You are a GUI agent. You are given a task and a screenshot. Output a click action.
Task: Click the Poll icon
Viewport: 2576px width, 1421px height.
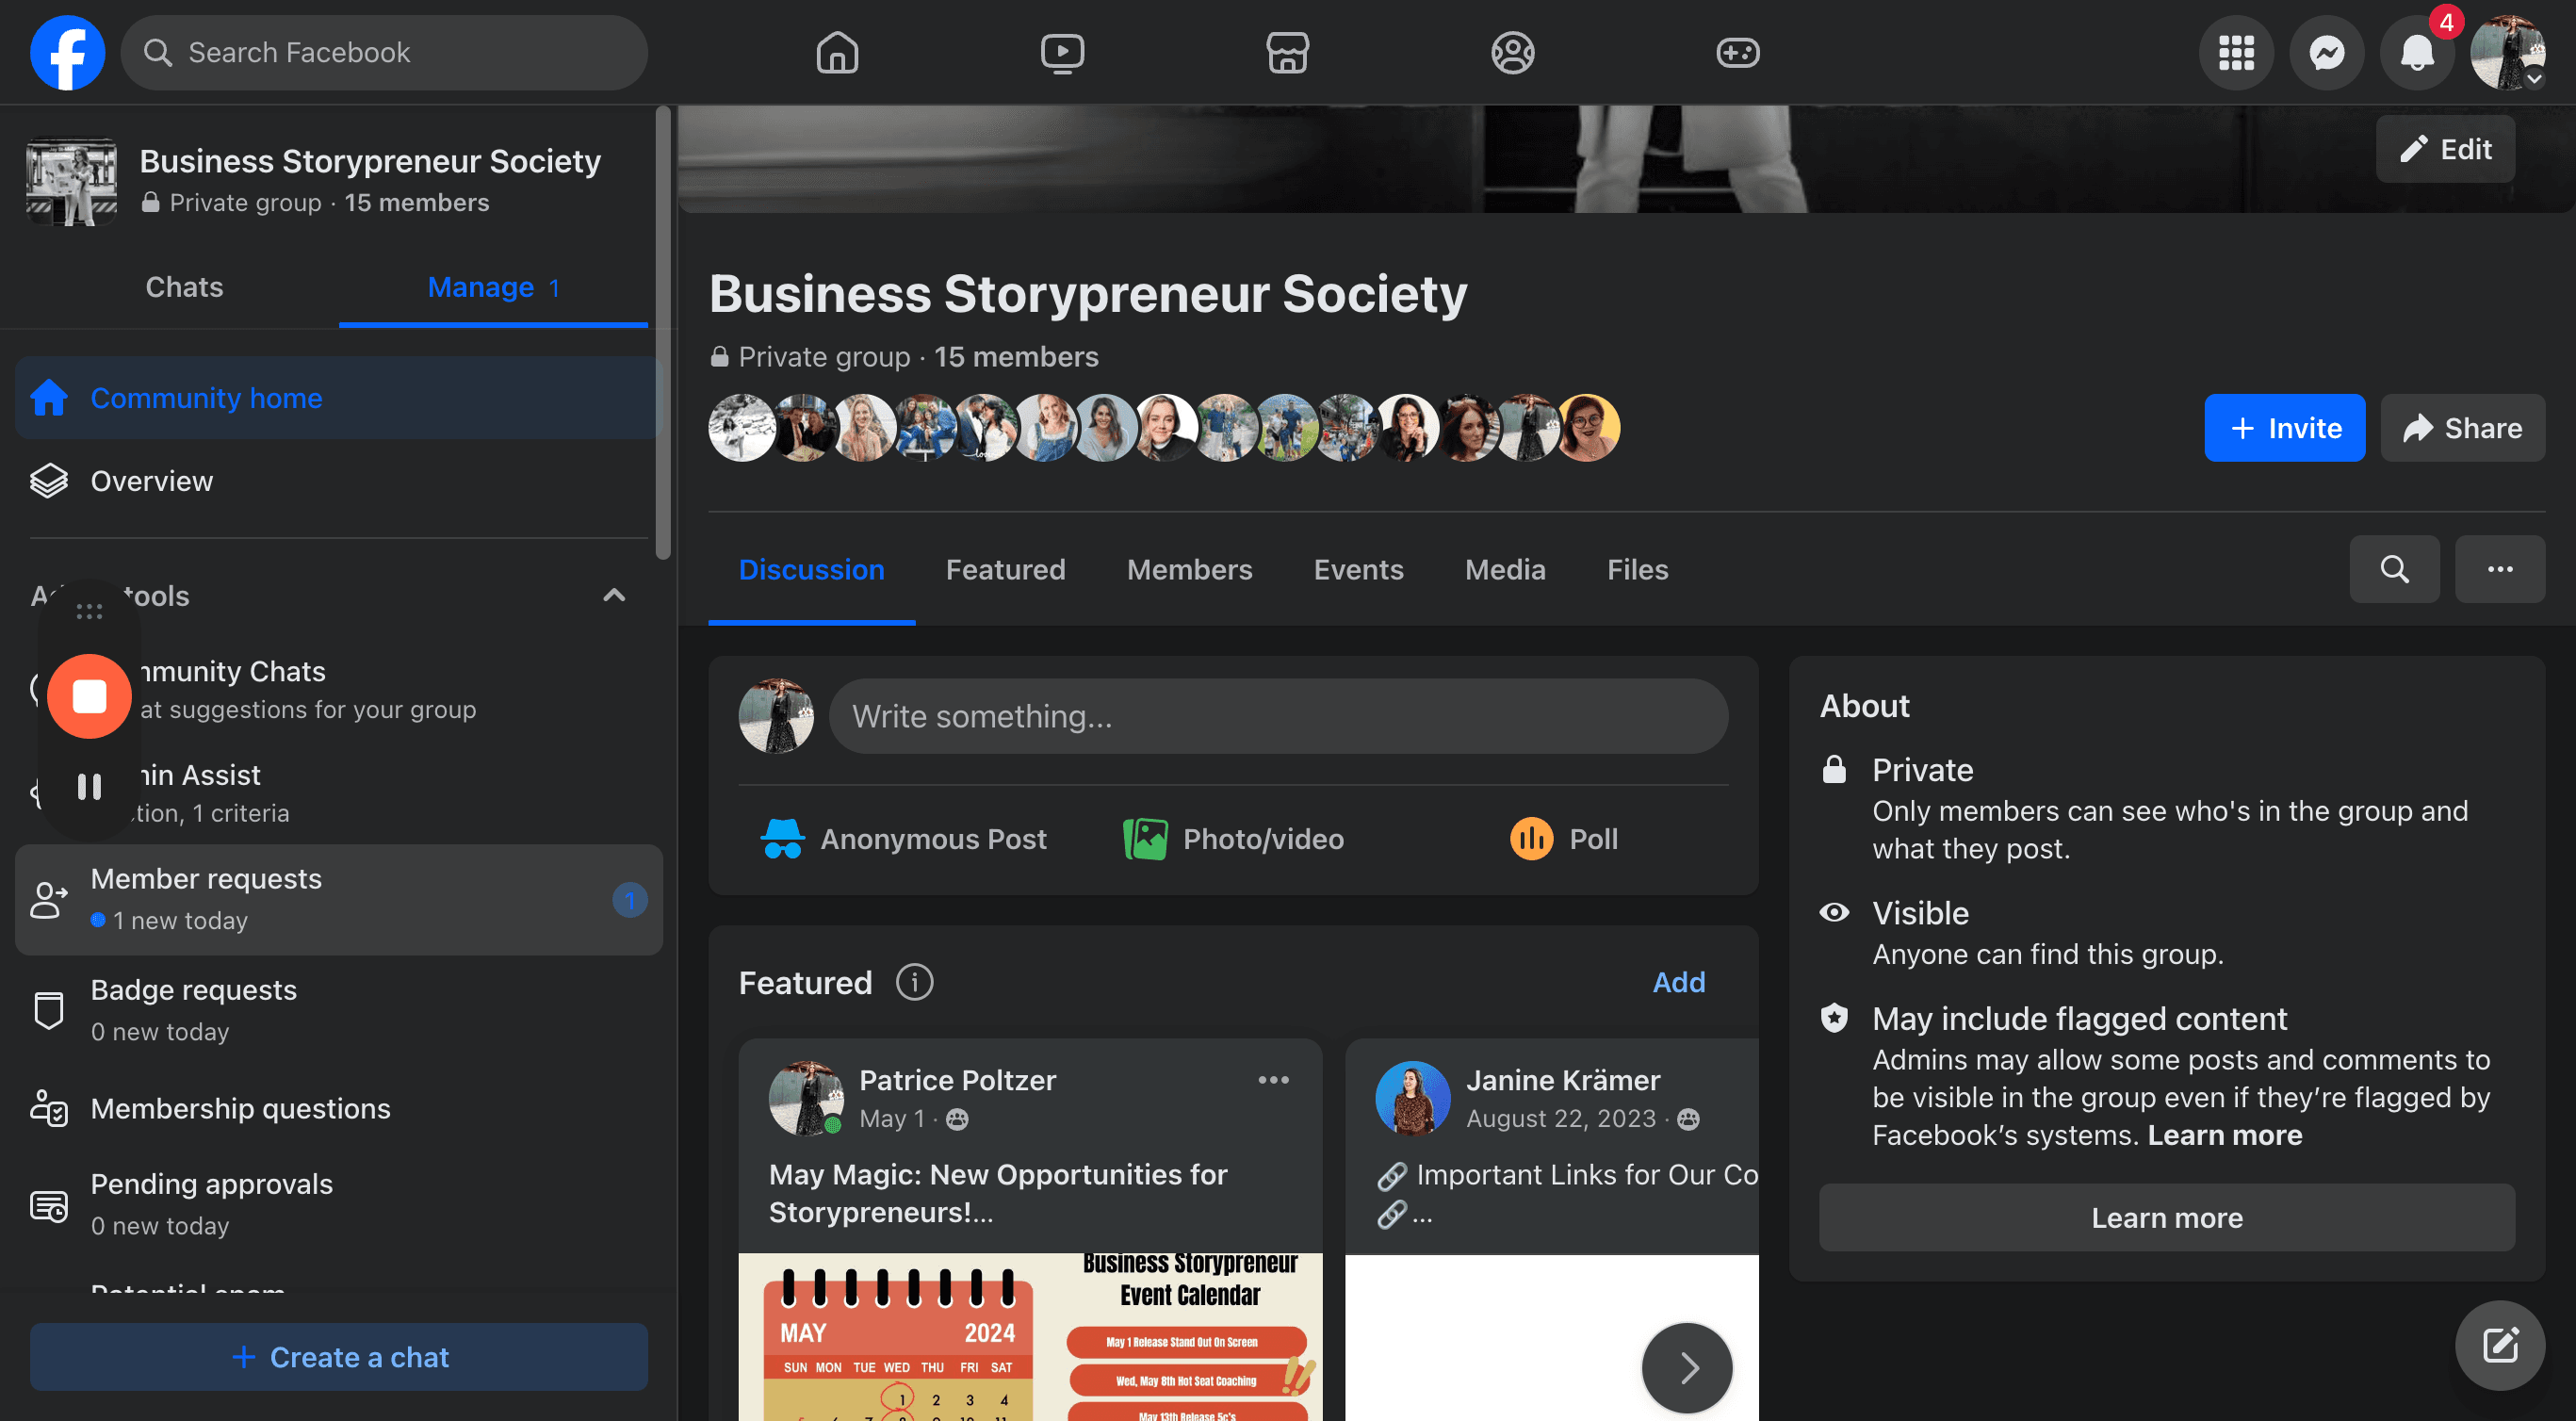(1531, 839)
